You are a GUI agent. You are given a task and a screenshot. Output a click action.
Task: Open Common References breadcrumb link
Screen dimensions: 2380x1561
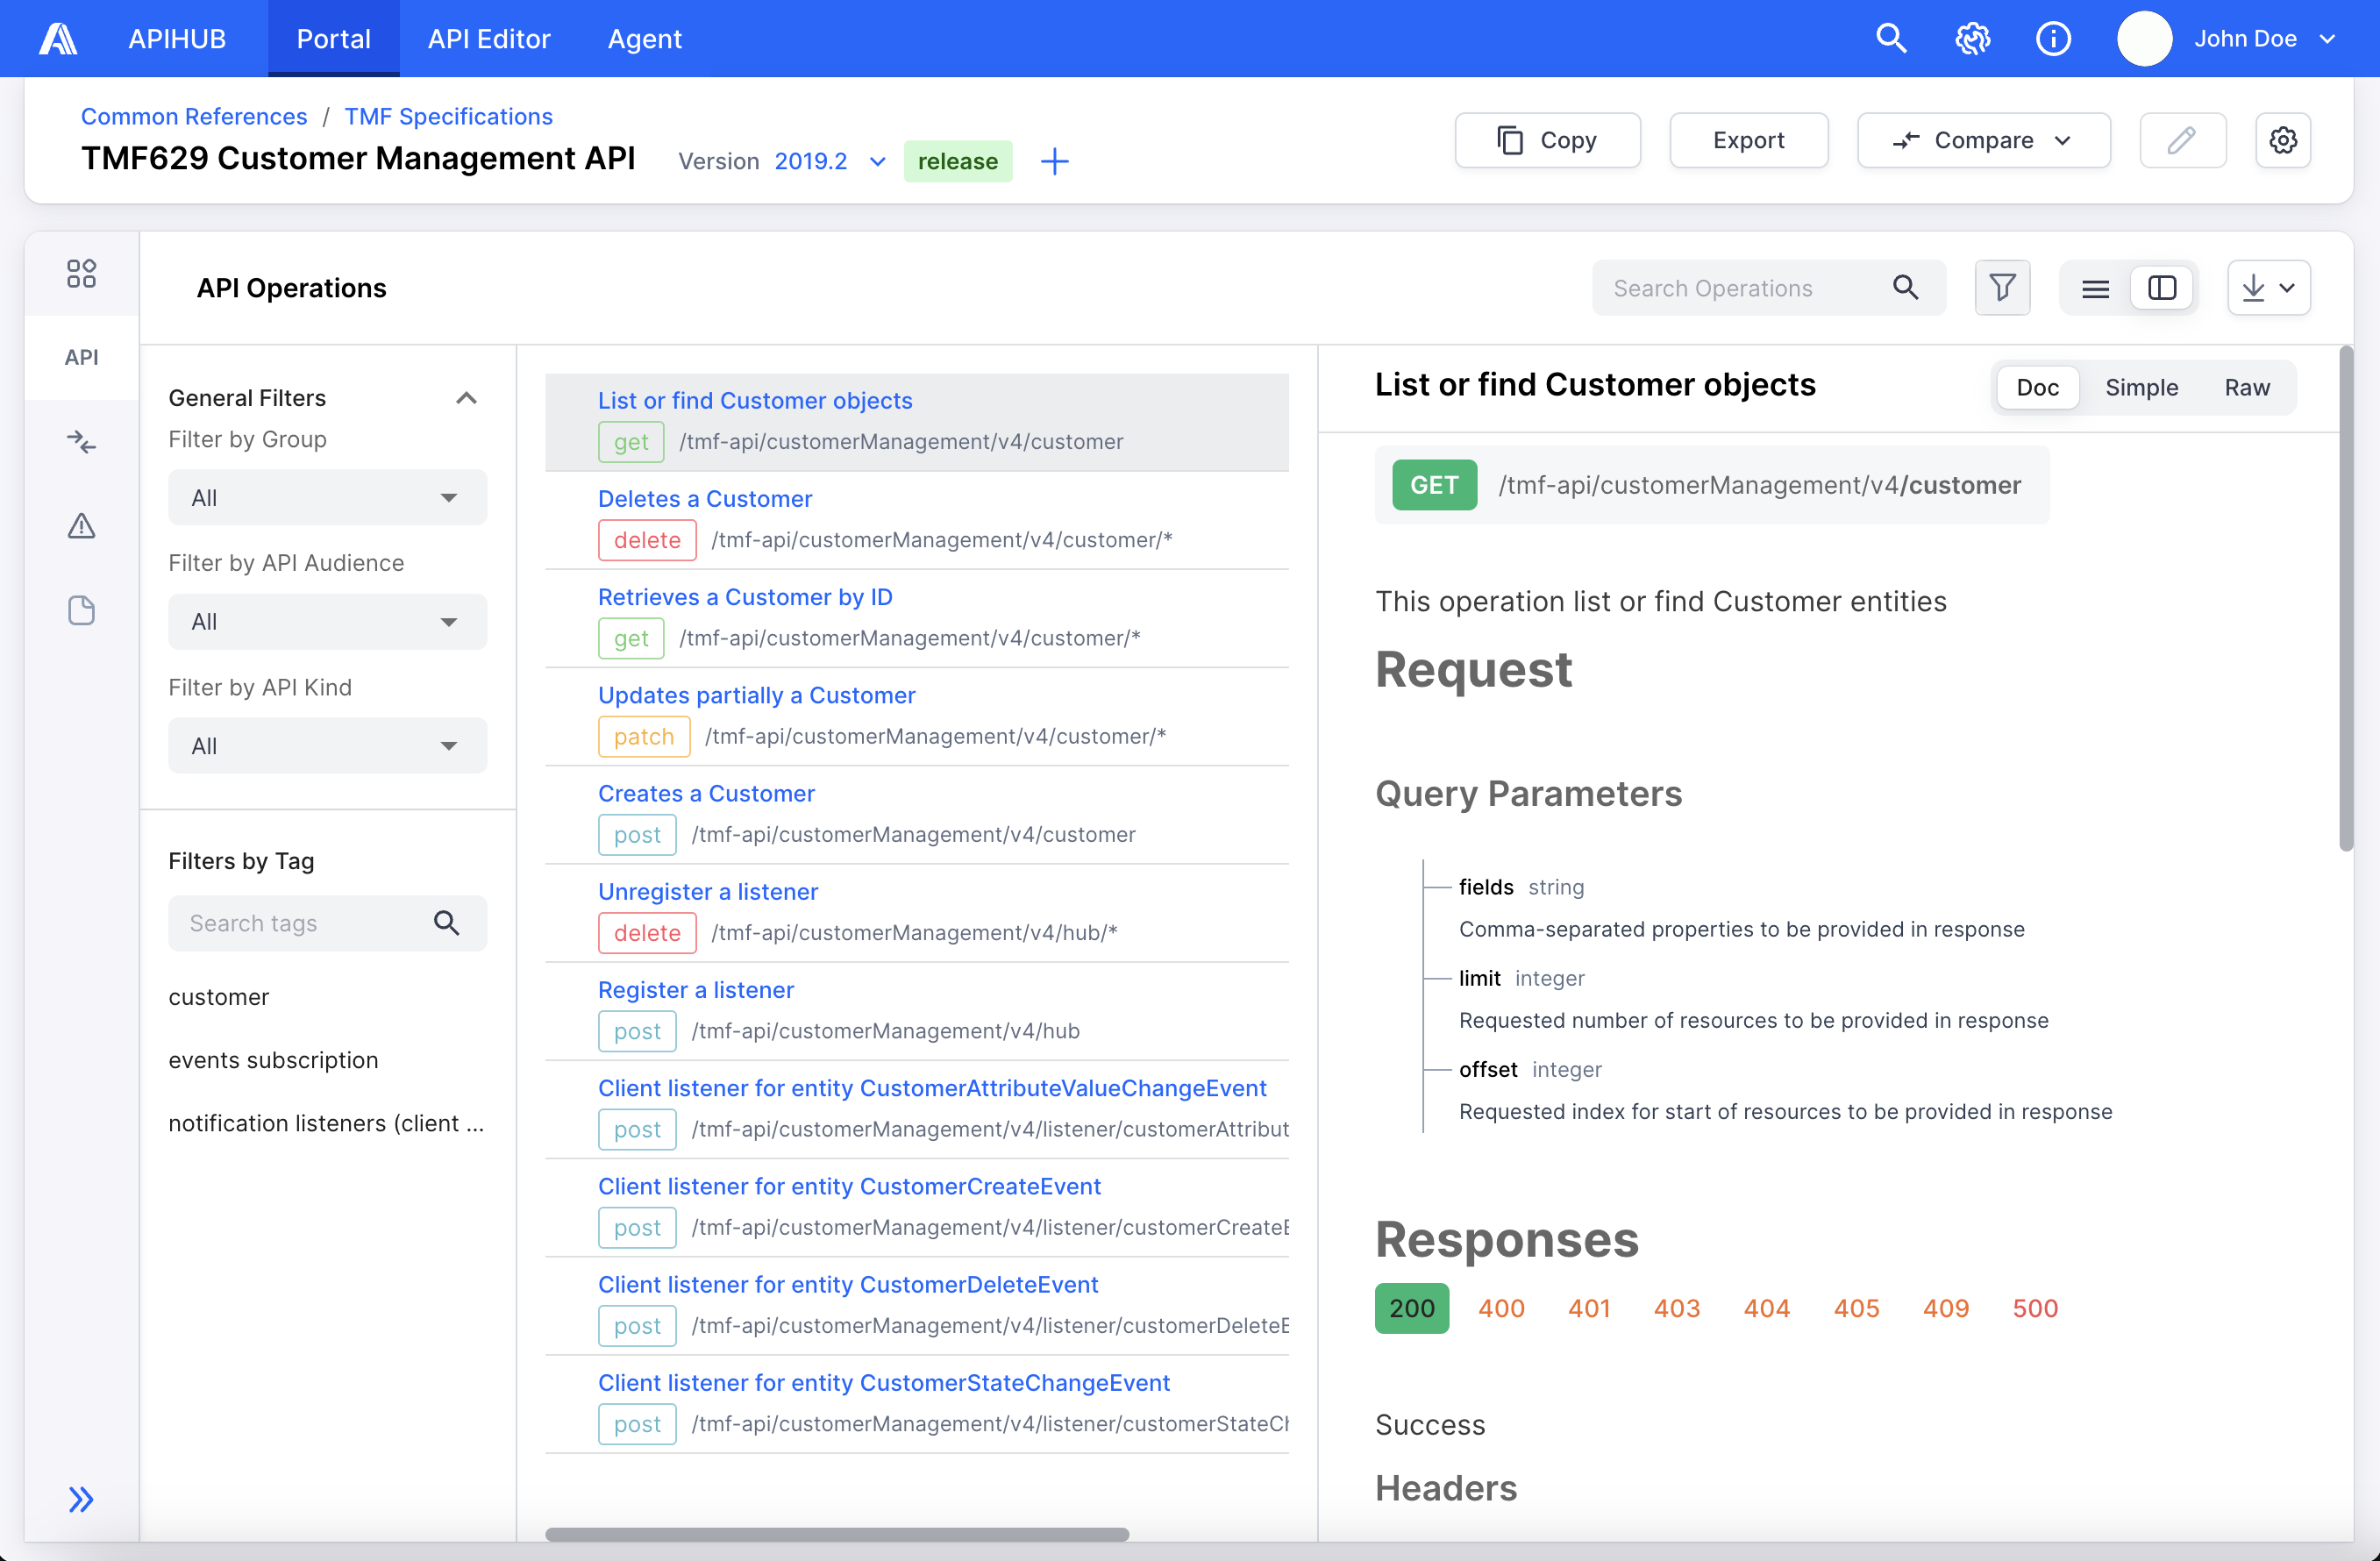click(194, 116)
